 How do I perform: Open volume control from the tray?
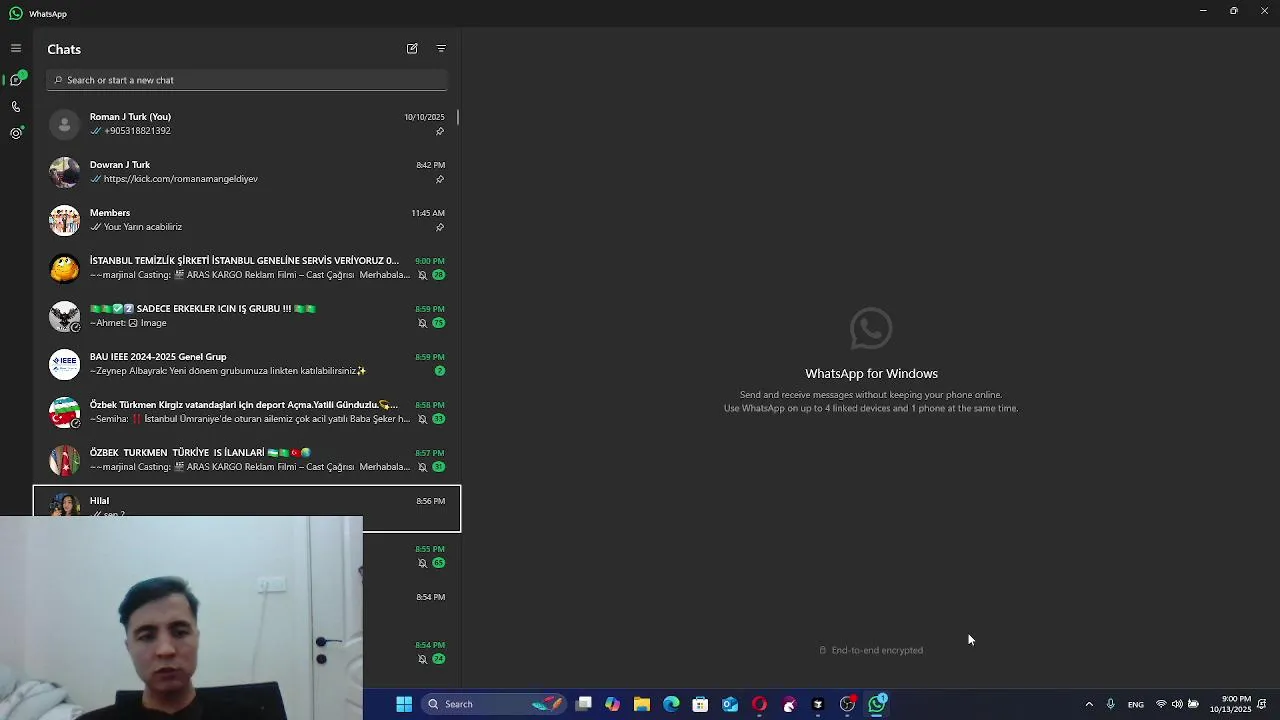pos(1177,704)
